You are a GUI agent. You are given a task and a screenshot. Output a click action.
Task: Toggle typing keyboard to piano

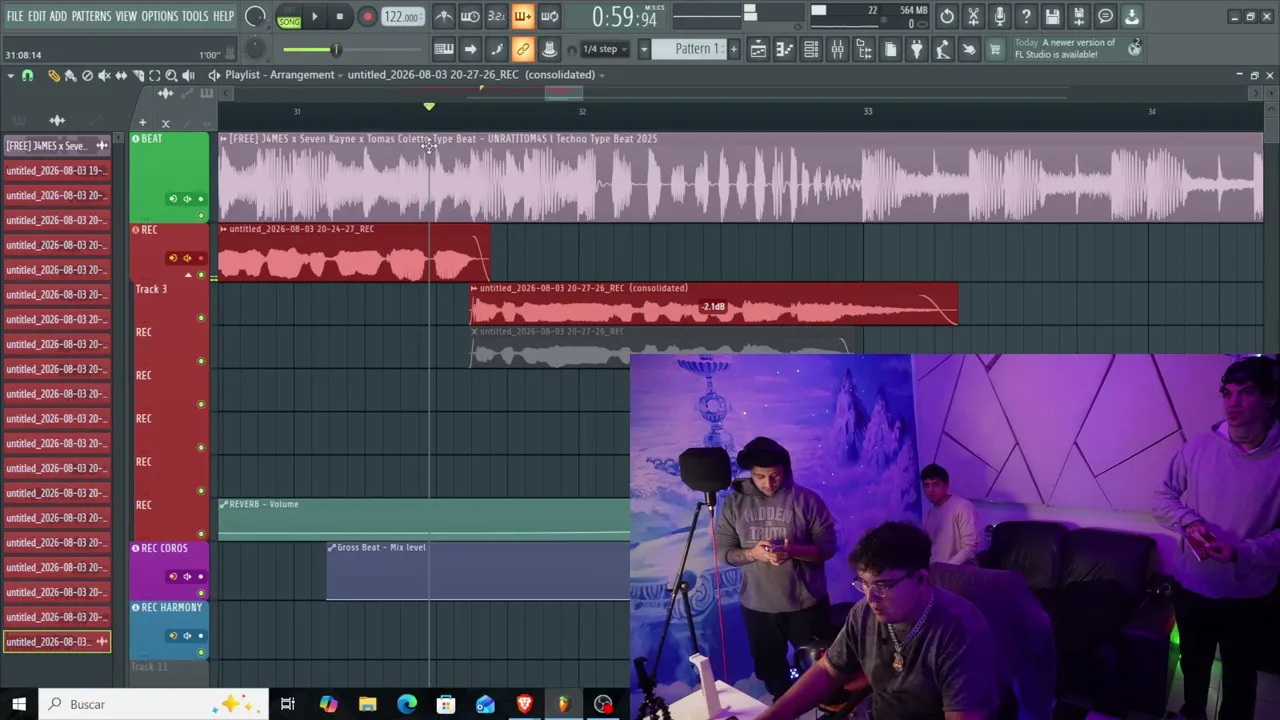tap(444, 49)
